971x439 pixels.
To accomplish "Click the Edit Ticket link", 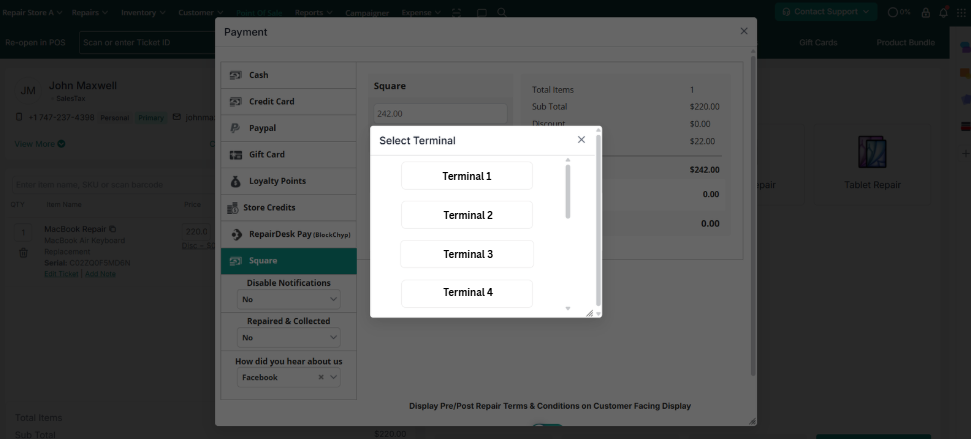I will [61, 274].
